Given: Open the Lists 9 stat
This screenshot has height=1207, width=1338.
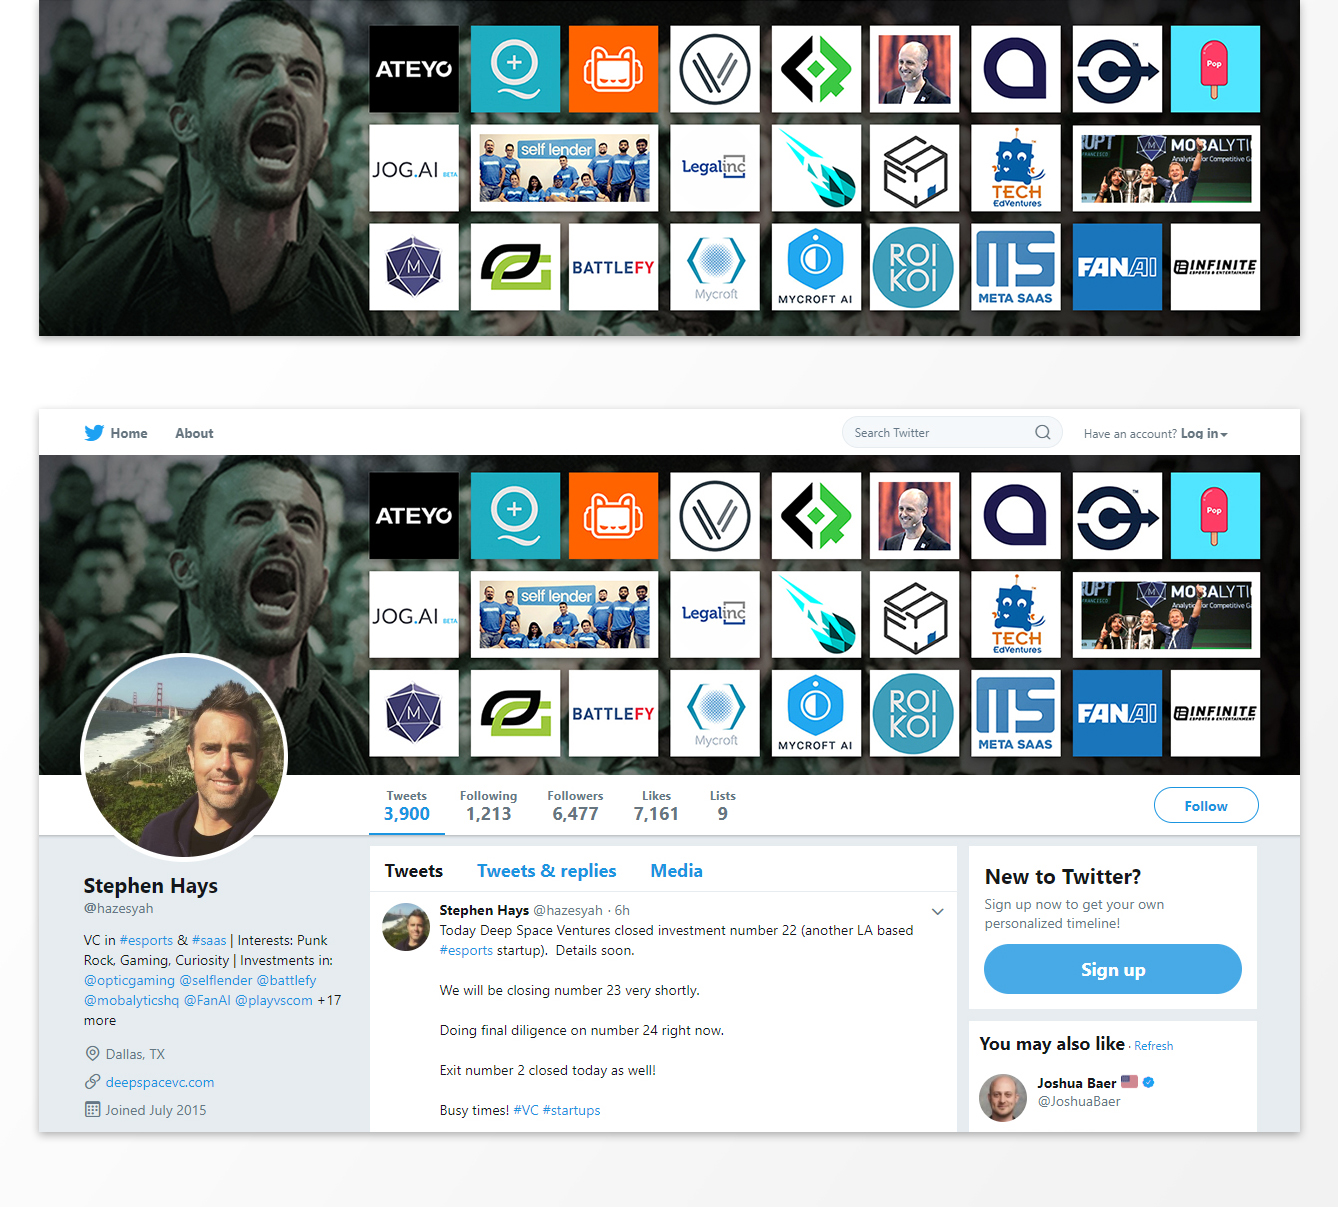Looking at the screenshot, I should (723, 806).
